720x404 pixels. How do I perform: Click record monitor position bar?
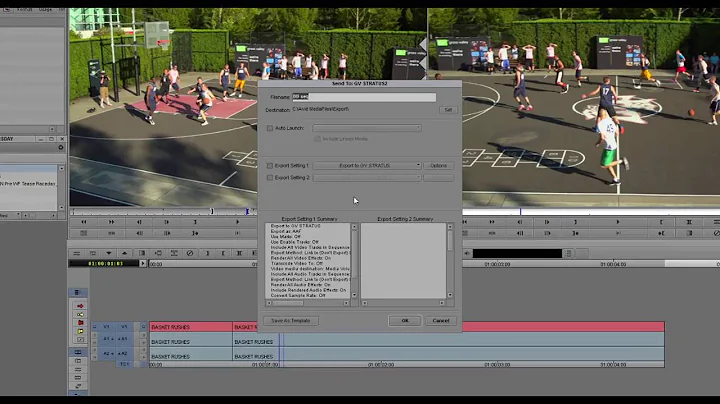(x=591, y=212)
